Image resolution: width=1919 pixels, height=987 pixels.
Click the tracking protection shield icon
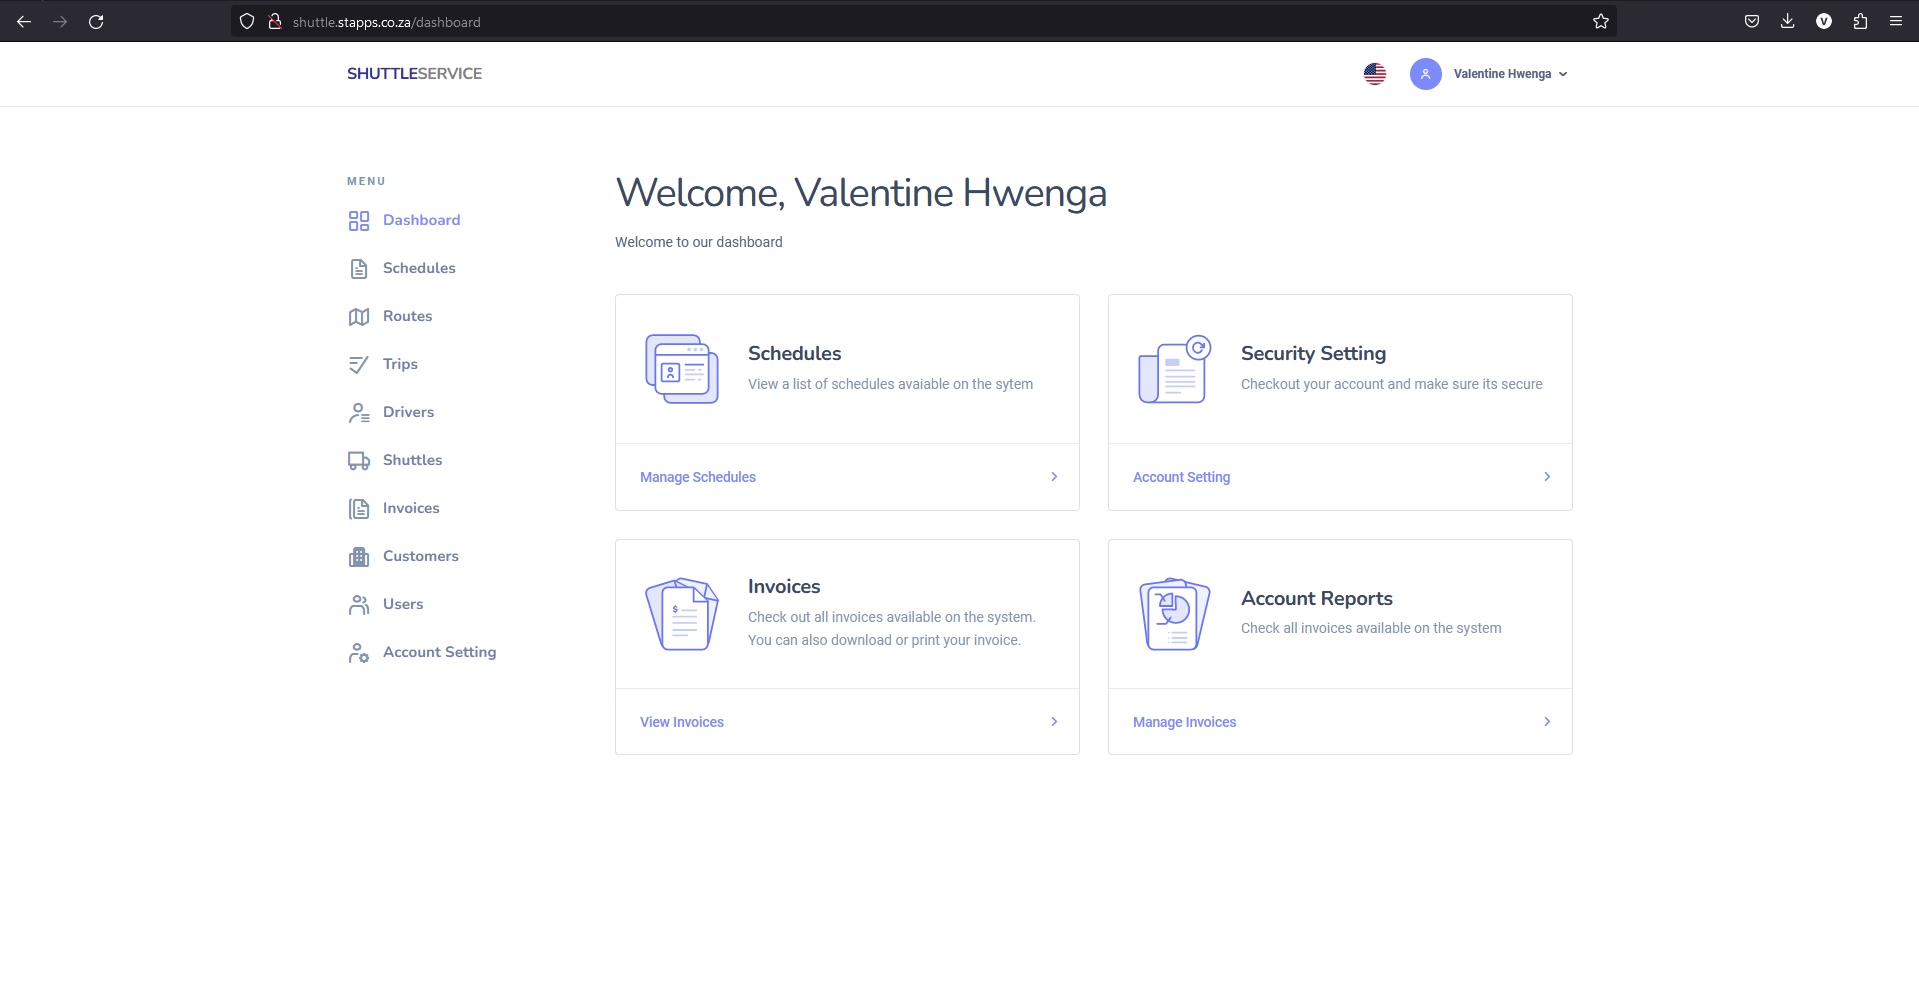[x=247, y=21]
